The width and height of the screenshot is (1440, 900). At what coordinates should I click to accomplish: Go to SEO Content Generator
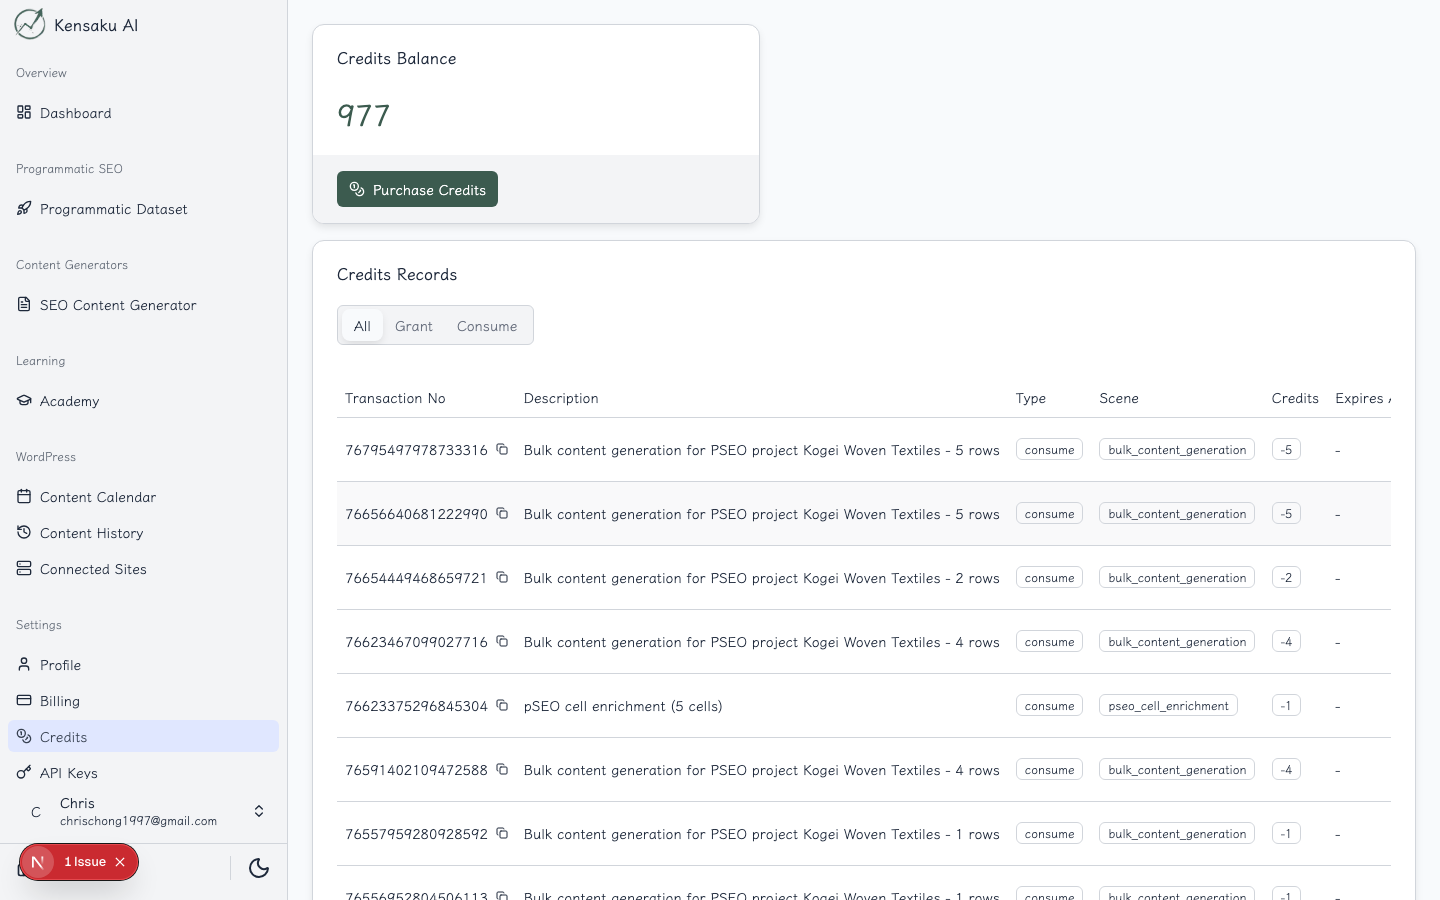coord(117,305)
